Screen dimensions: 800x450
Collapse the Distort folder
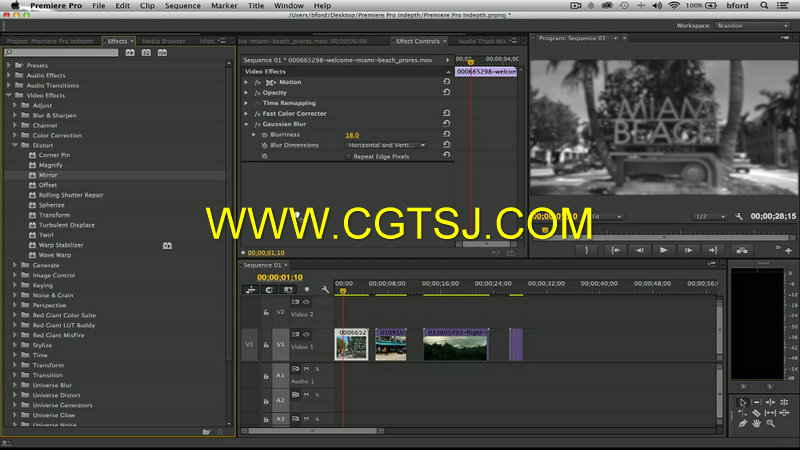pyautogui.click(x=15, y=145)
